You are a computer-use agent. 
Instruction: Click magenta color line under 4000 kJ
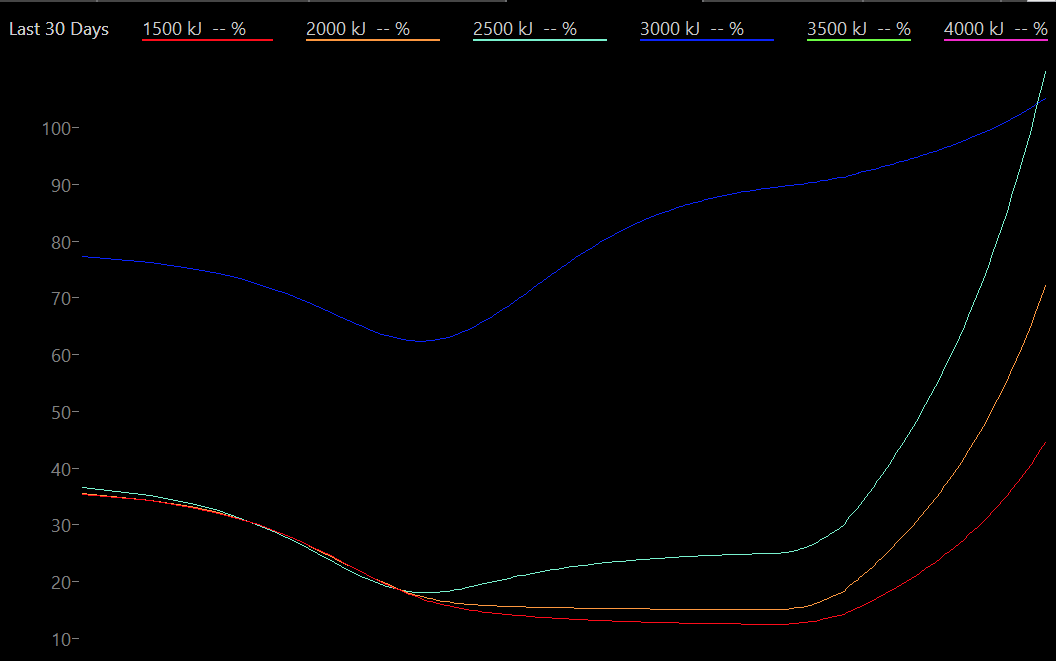tap(995, 40)
